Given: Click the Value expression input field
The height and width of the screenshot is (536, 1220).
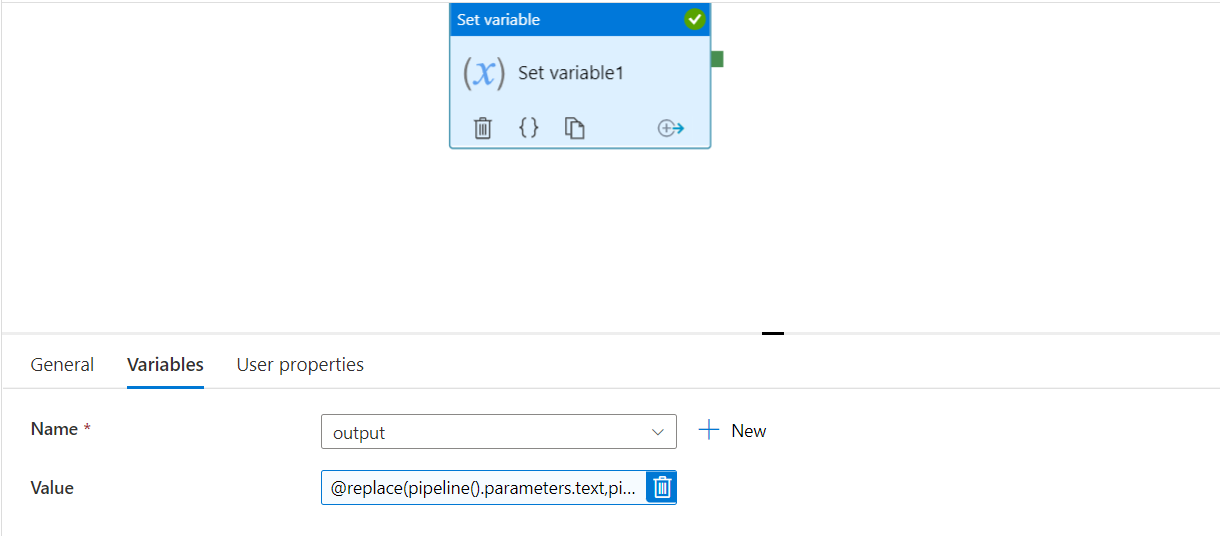Looking at the screenshot, I should coord(483,488).
